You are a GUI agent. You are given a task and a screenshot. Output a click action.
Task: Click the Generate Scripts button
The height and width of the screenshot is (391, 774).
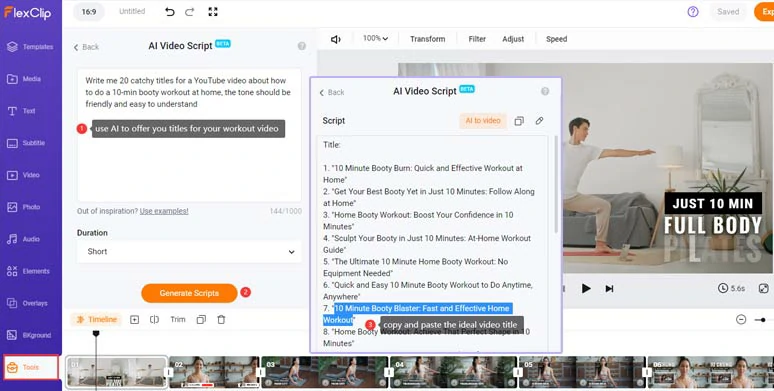coord(189,293)
